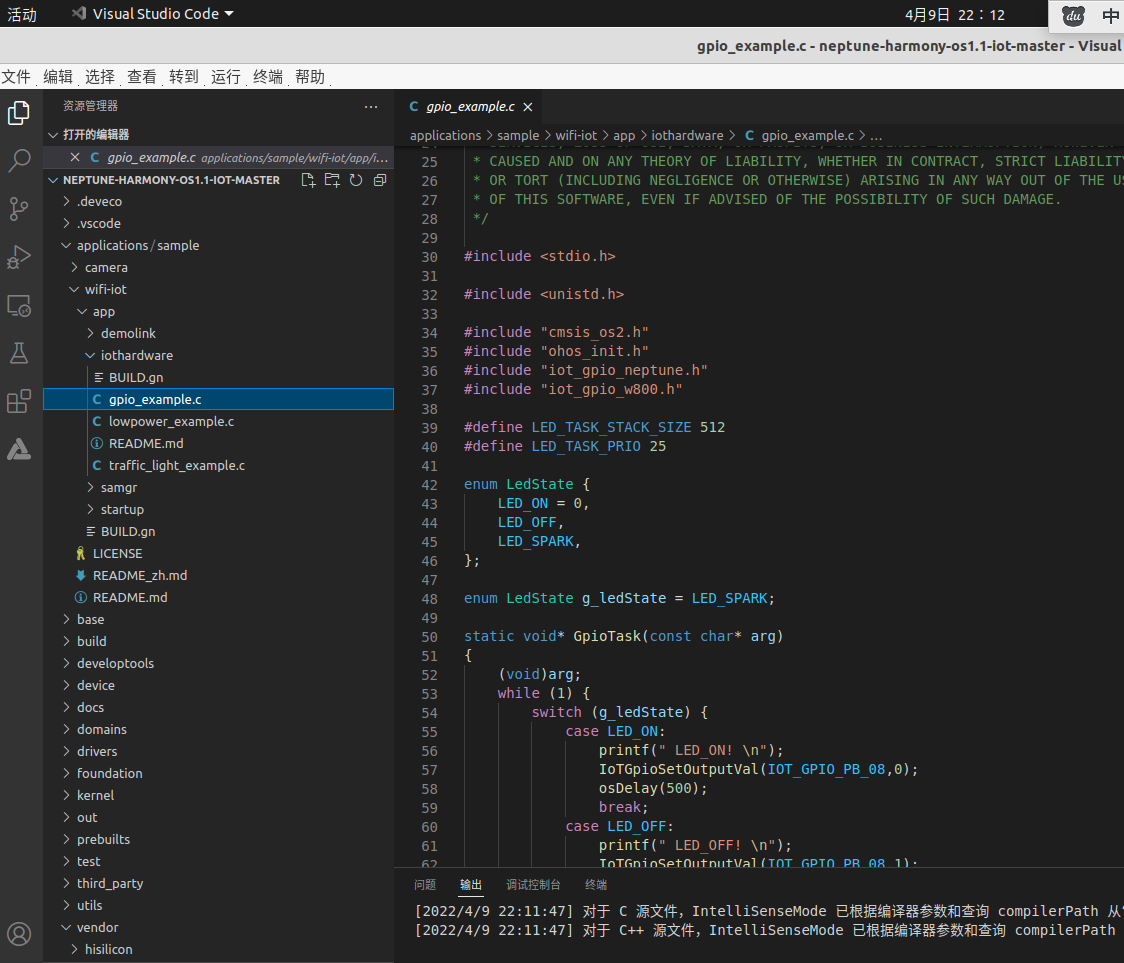
Task: Click the 活动 Activities button
Action: (22, 14)
